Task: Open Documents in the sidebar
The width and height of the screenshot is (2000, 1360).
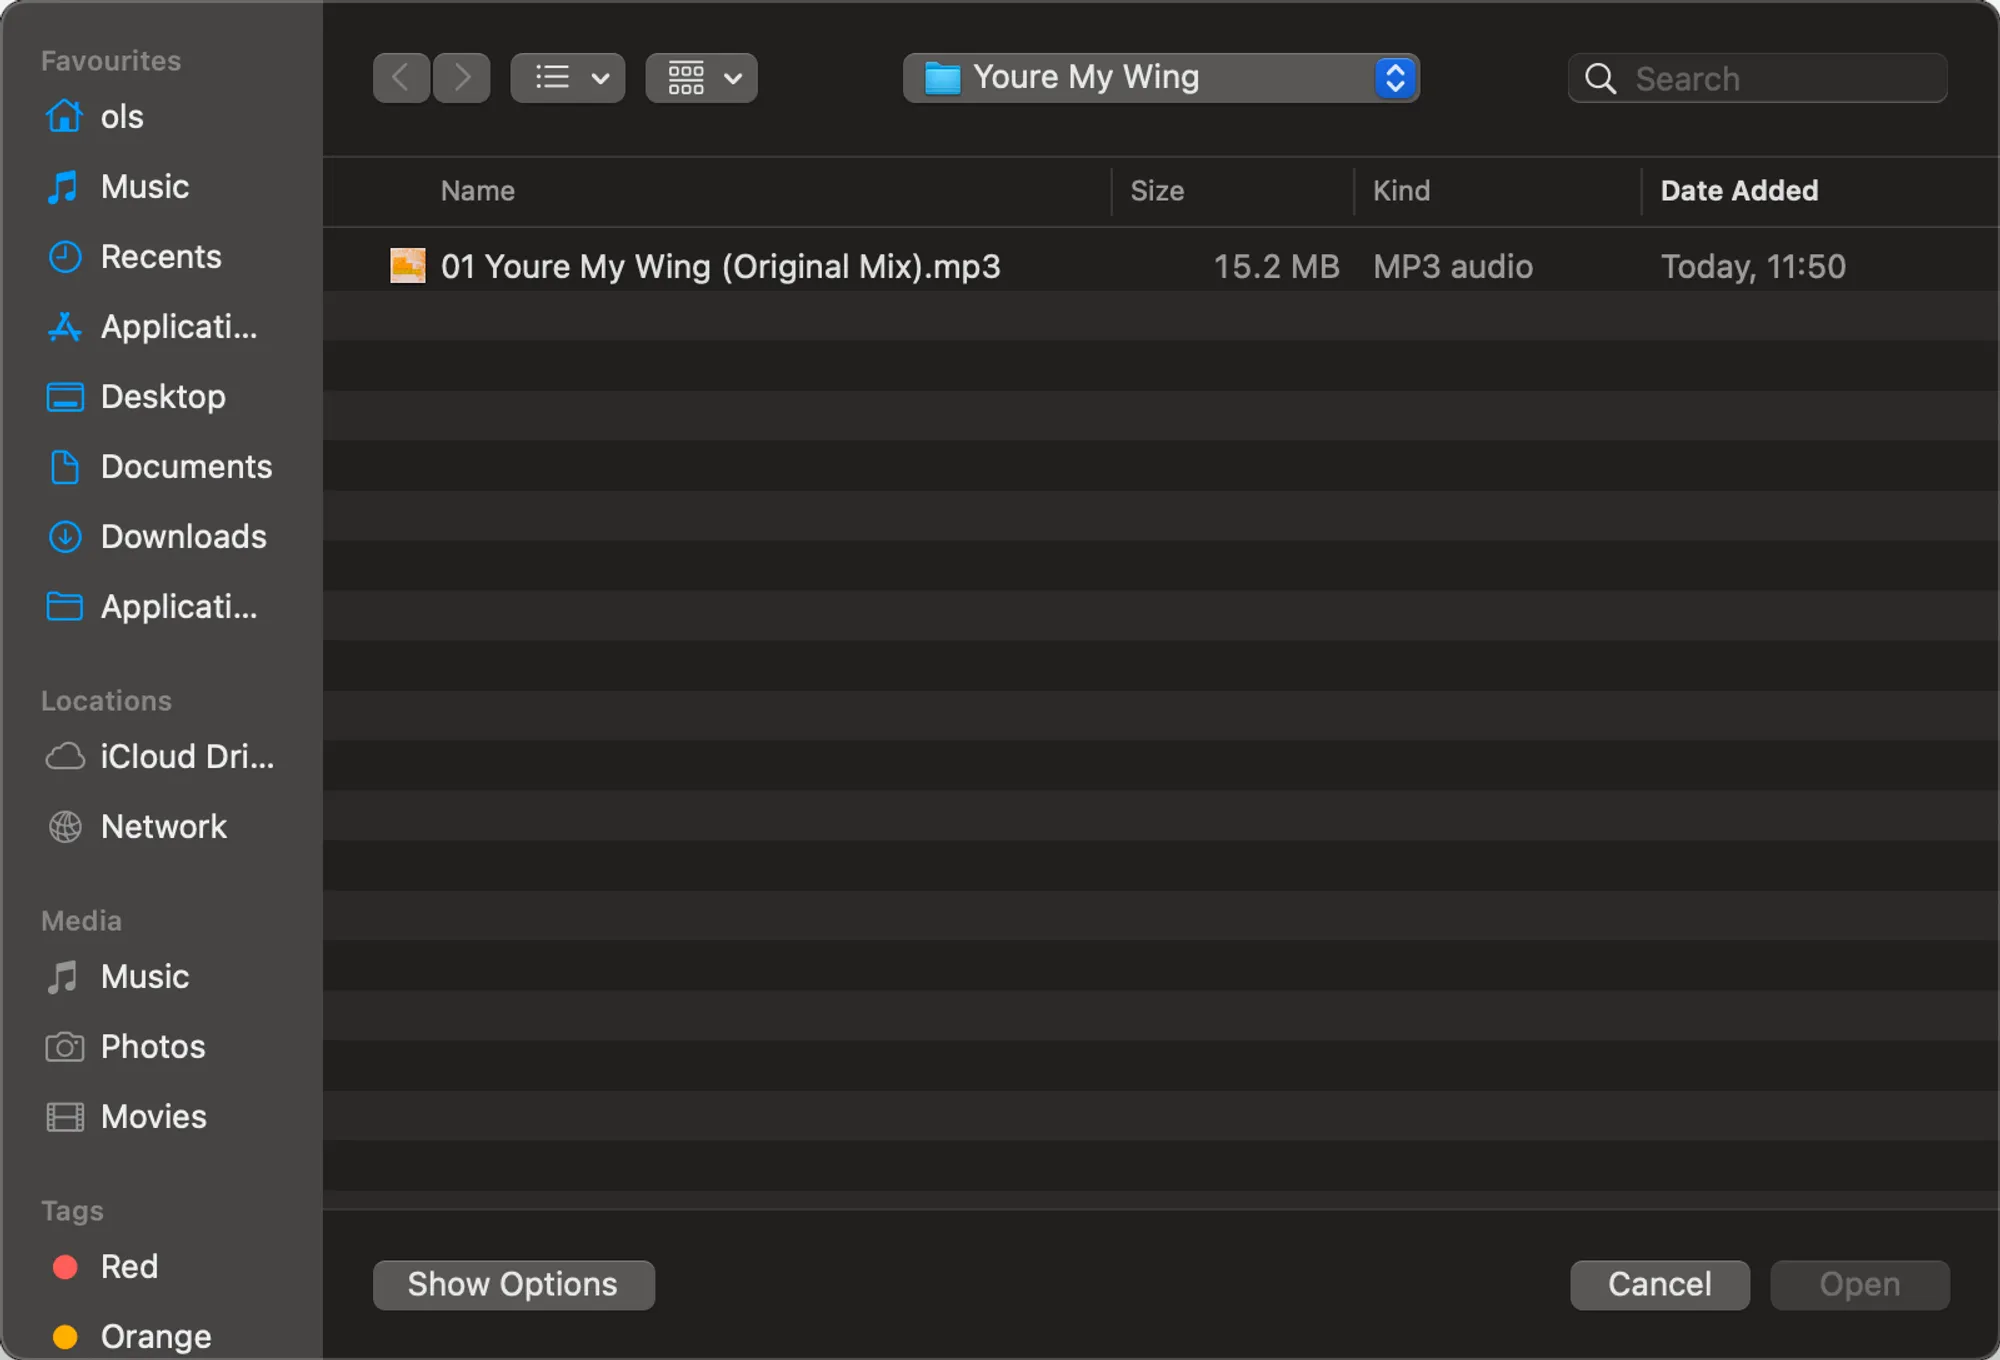Action: tap(185, 467)
